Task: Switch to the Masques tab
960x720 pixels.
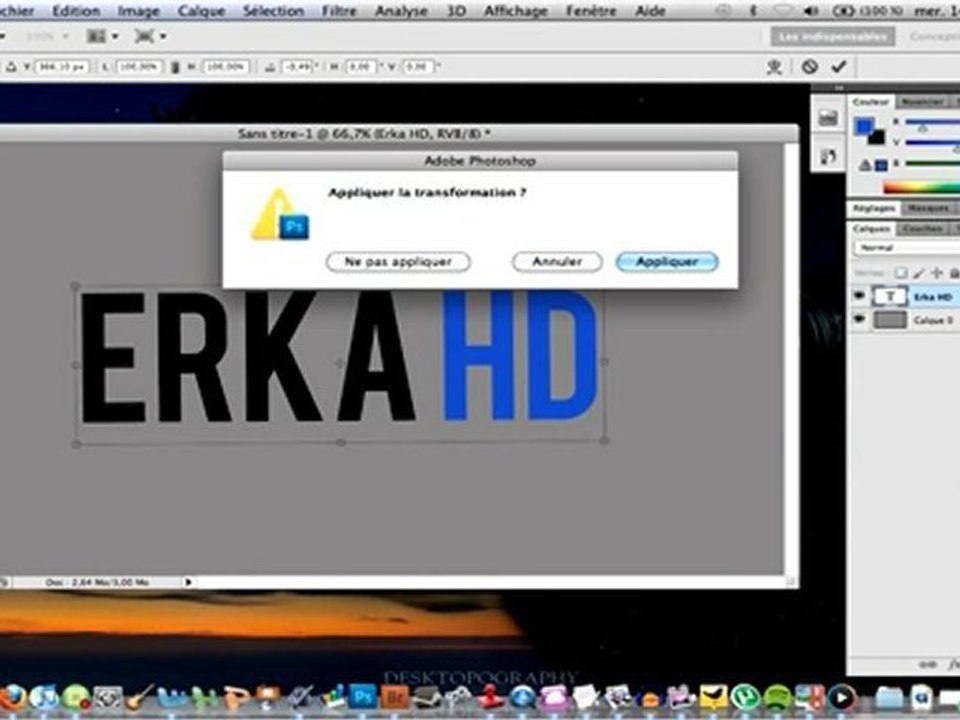Action: coord(928,208)
